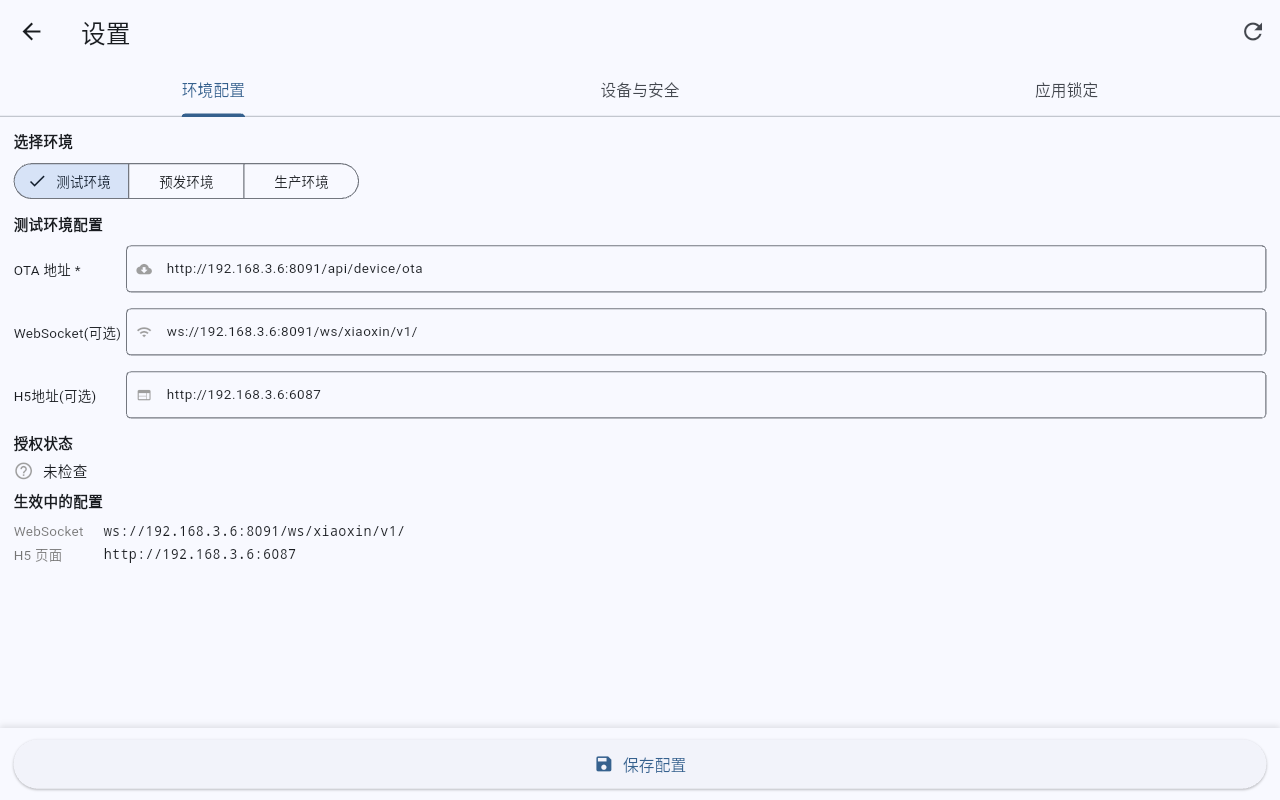Edit the WebSocket(可选) input field
Screen dimensions: 1280x800
pos(696,332)
